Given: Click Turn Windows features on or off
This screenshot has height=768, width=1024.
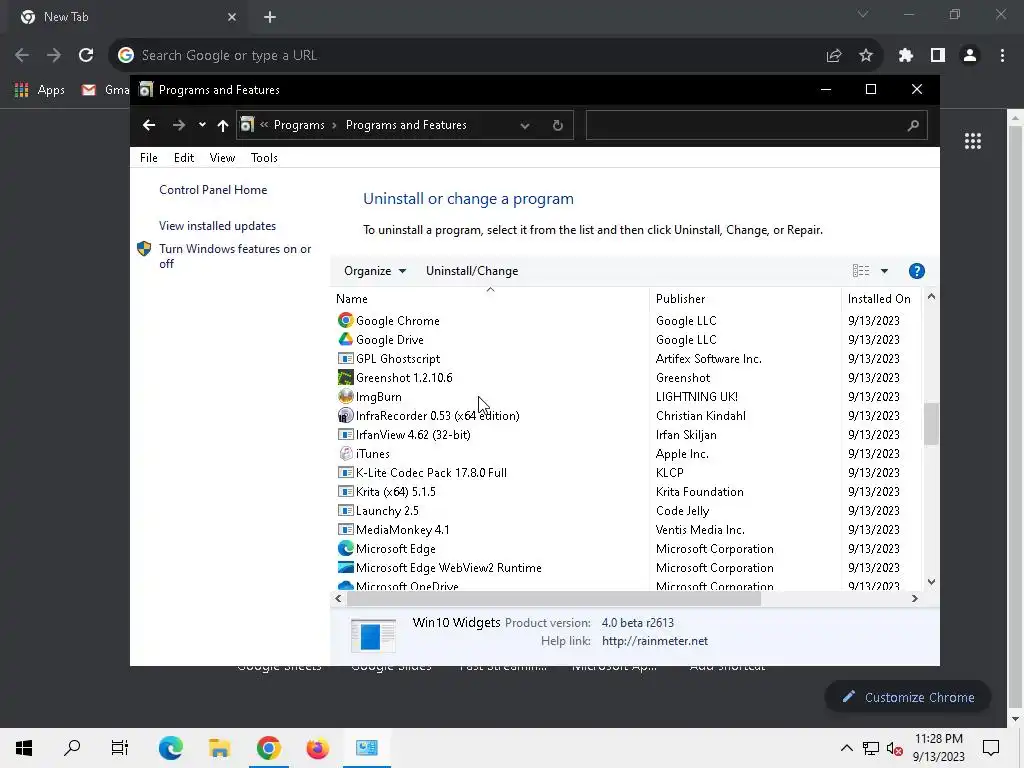Looking at the screenshot, I should coord(234,256).
